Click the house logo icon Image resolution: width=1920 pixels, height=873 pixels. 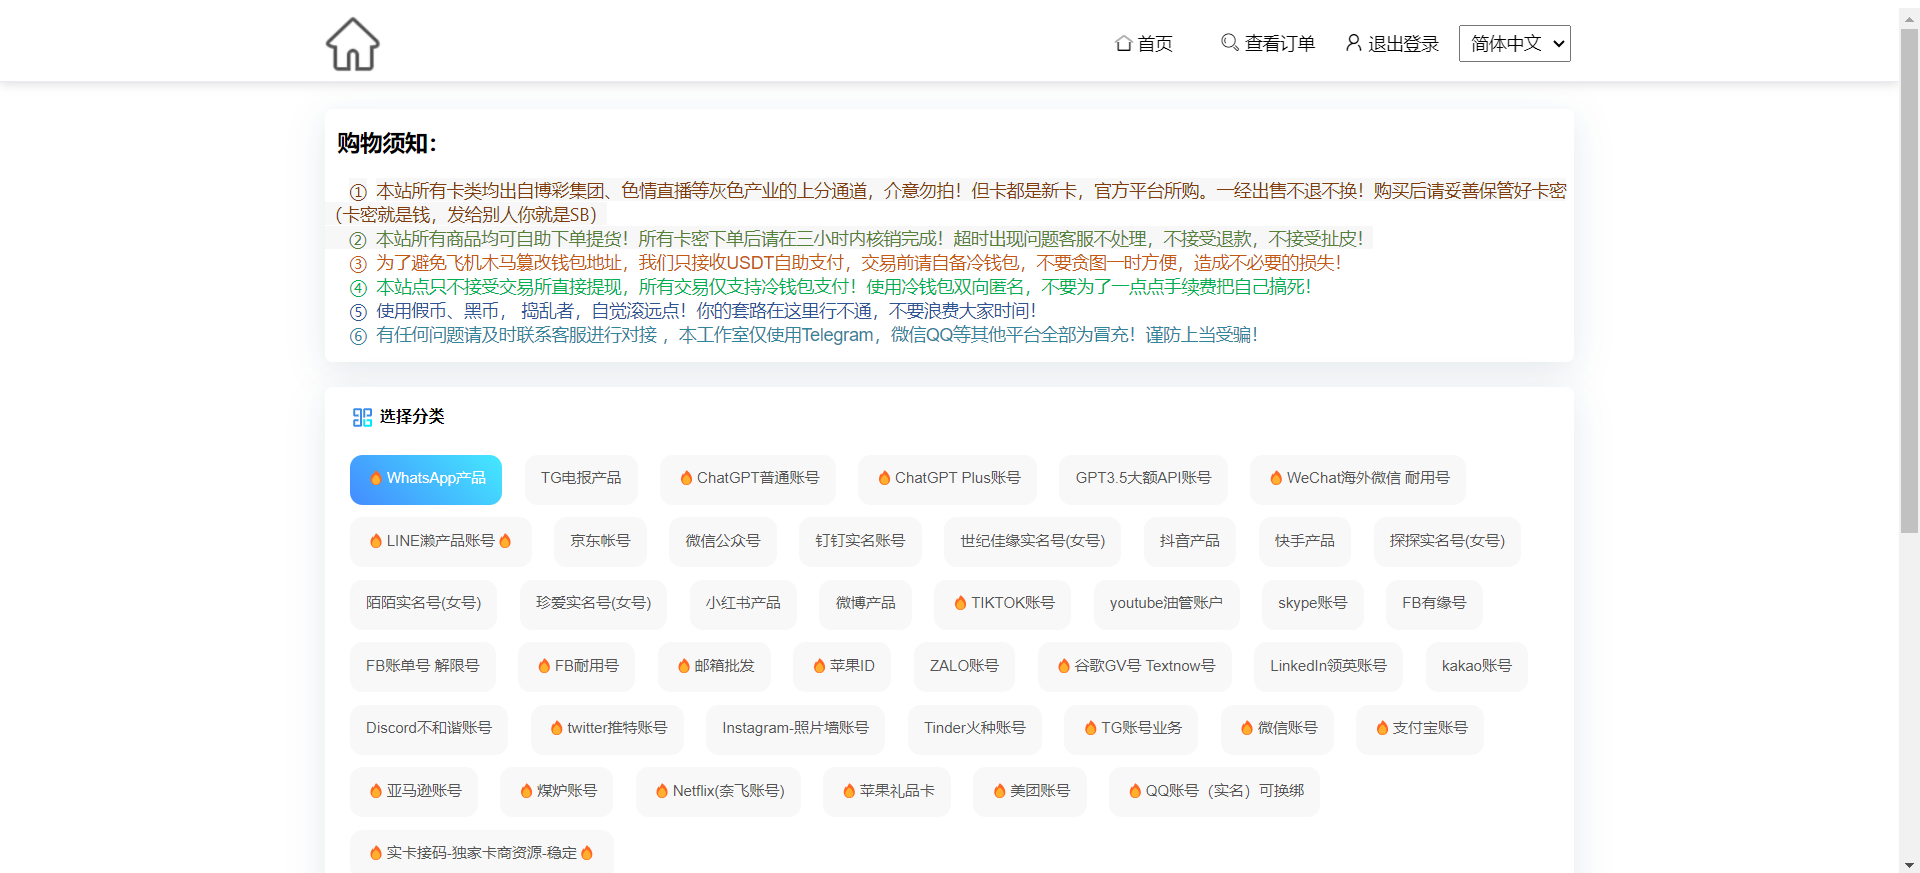(353, 44)
